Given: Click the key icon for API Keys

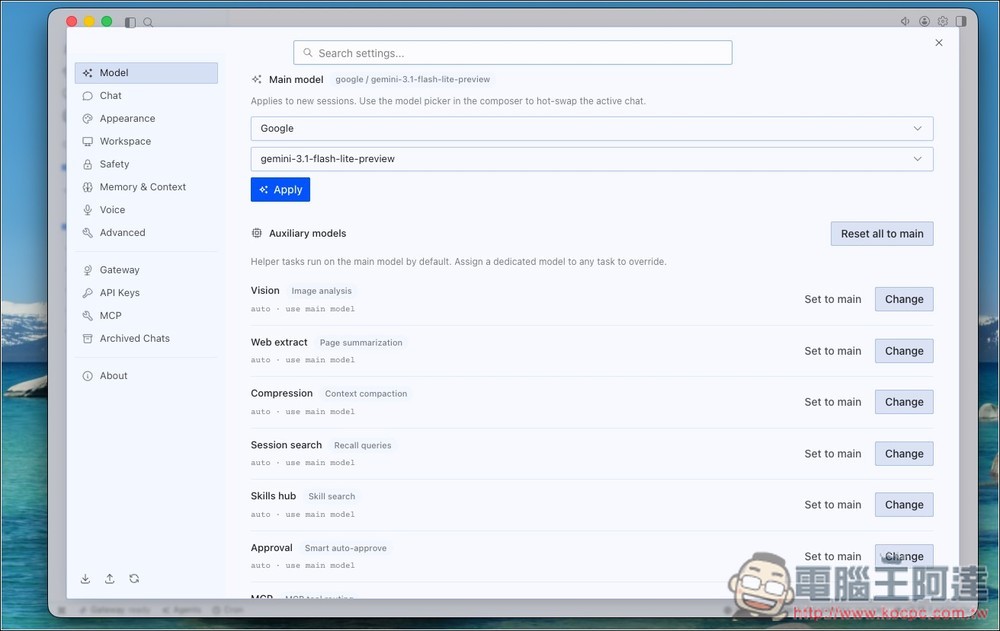Looking at the screenshot, I should click(x=87, y=293).
